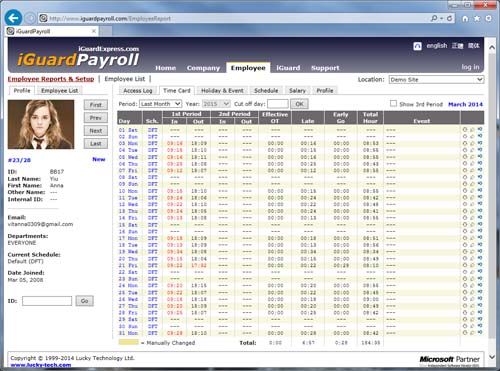Click the home icon beside english
This screenshot has height=371, width=500.
point(417,46)
